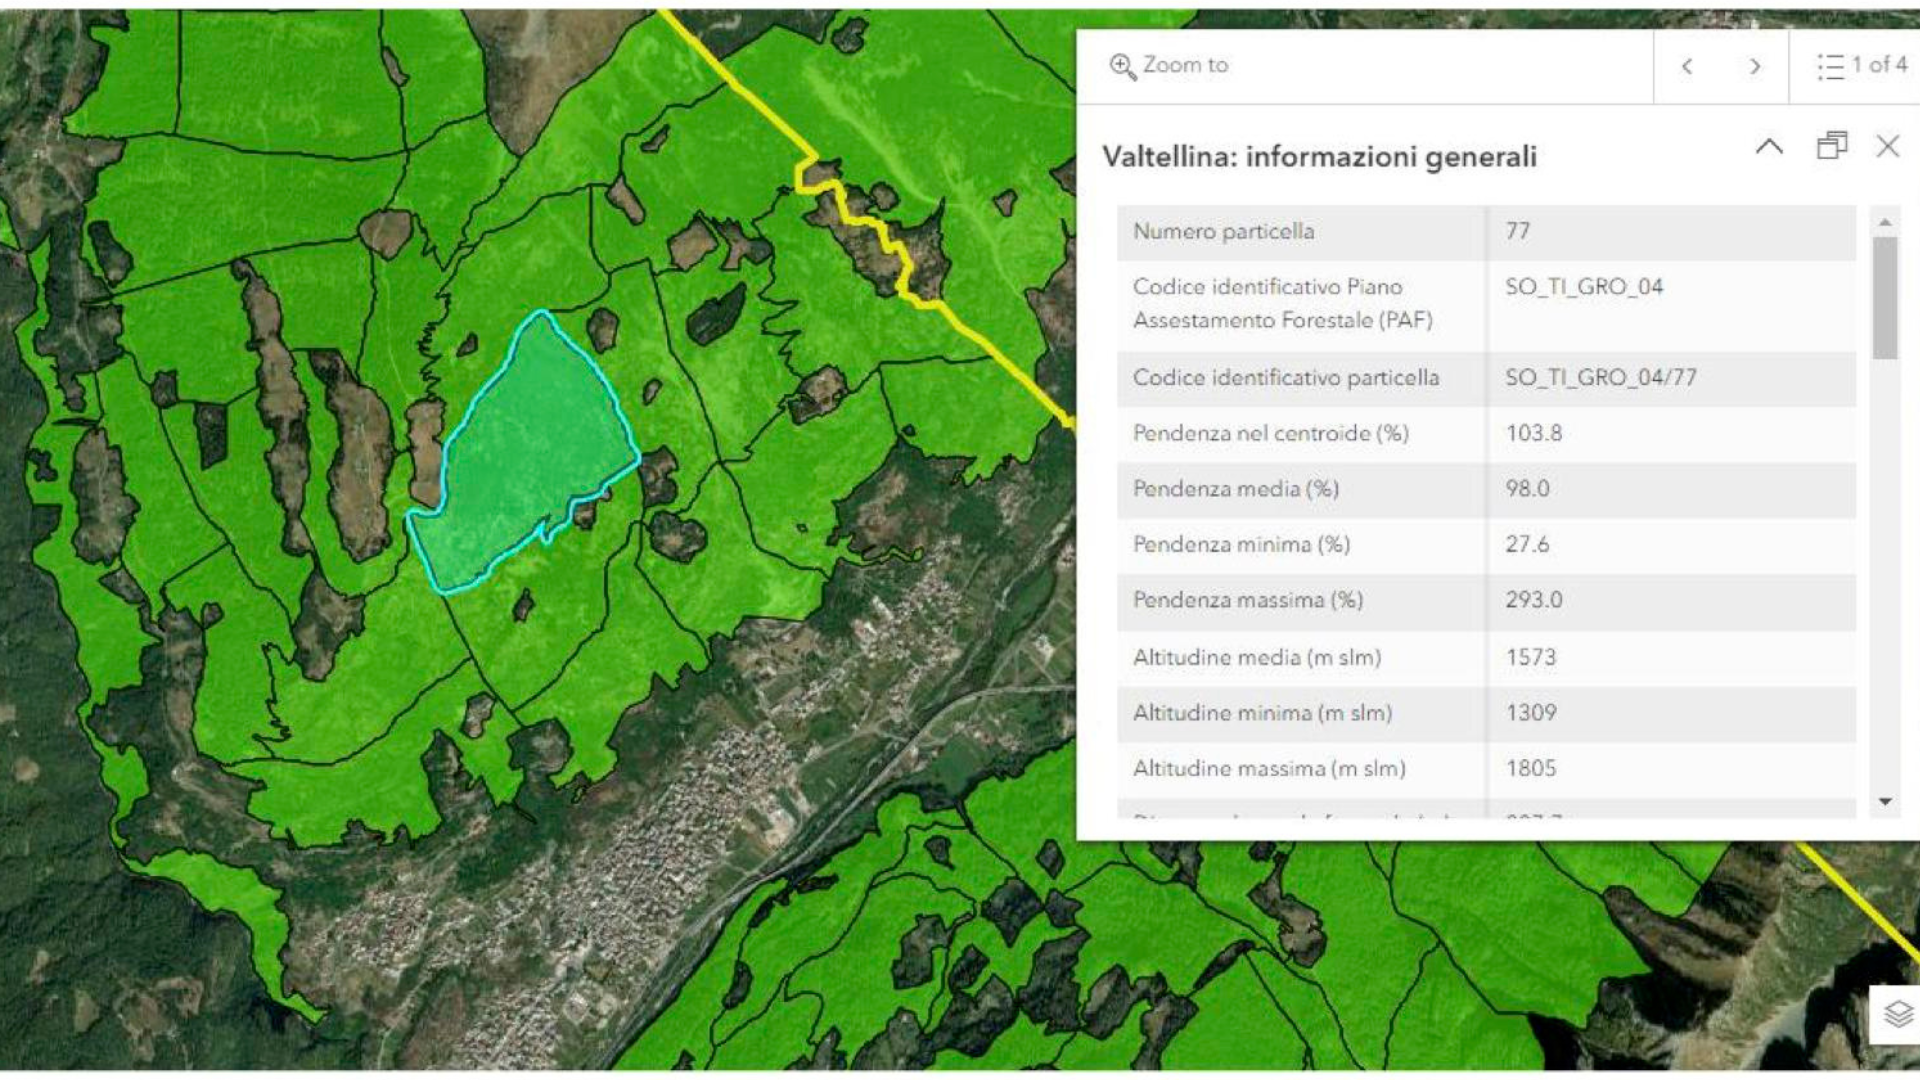
Task: Click the Altitudine massima value 1805
Action: pyautogui.click(x=1531, y=769)
